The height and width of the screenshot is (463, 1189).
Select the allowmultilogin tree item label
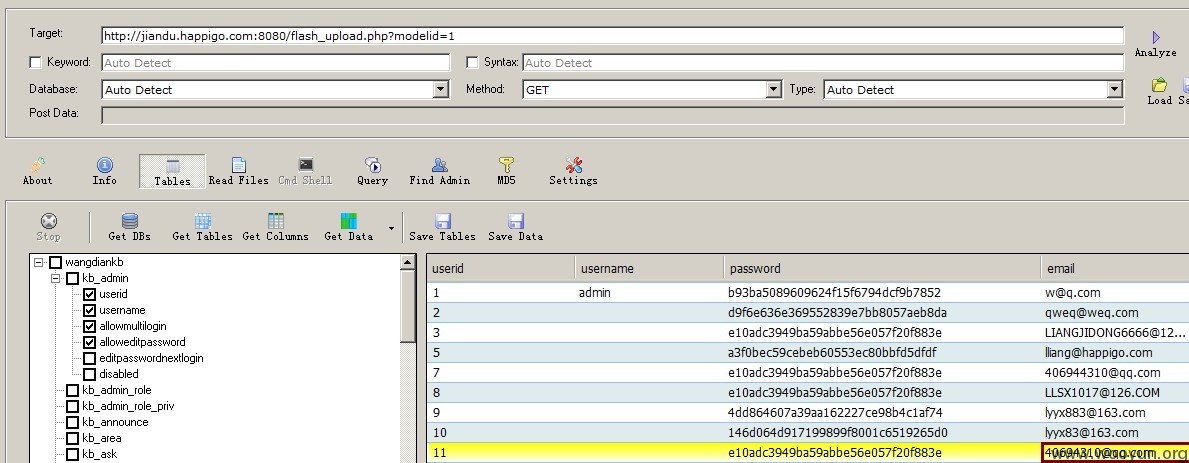133,326
